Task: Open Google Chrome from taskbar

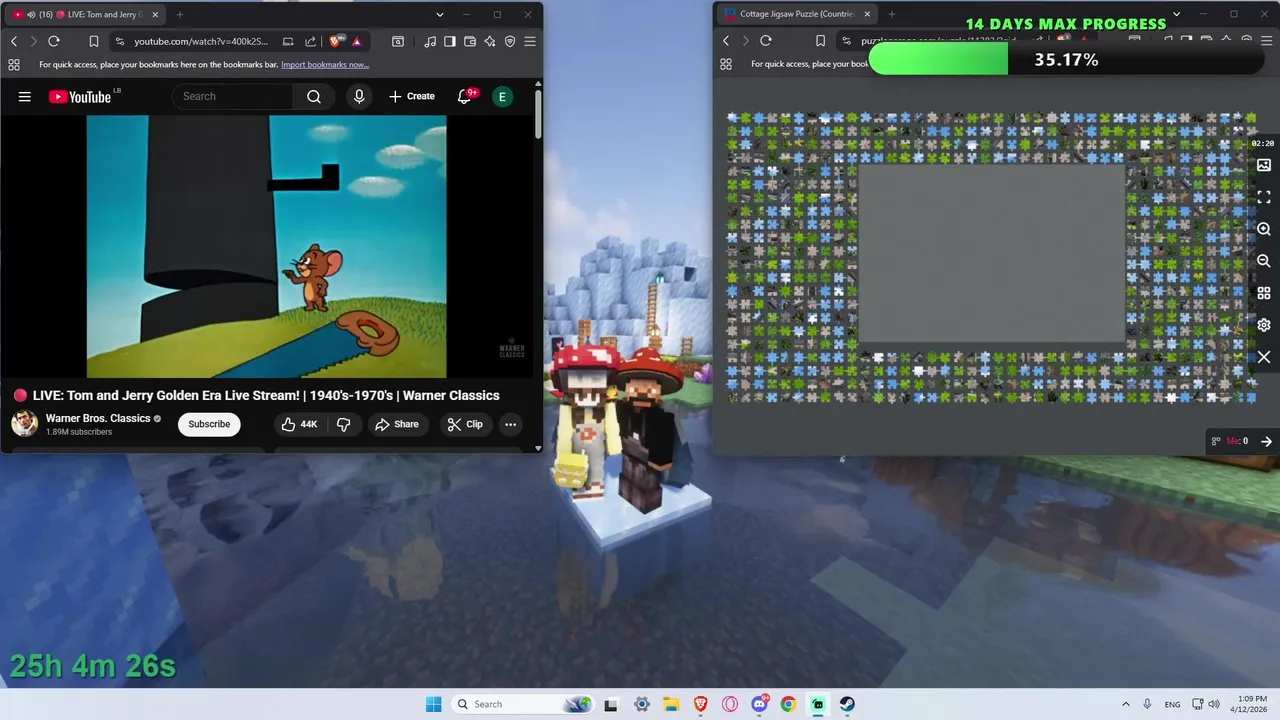Action: coord(788,704)
